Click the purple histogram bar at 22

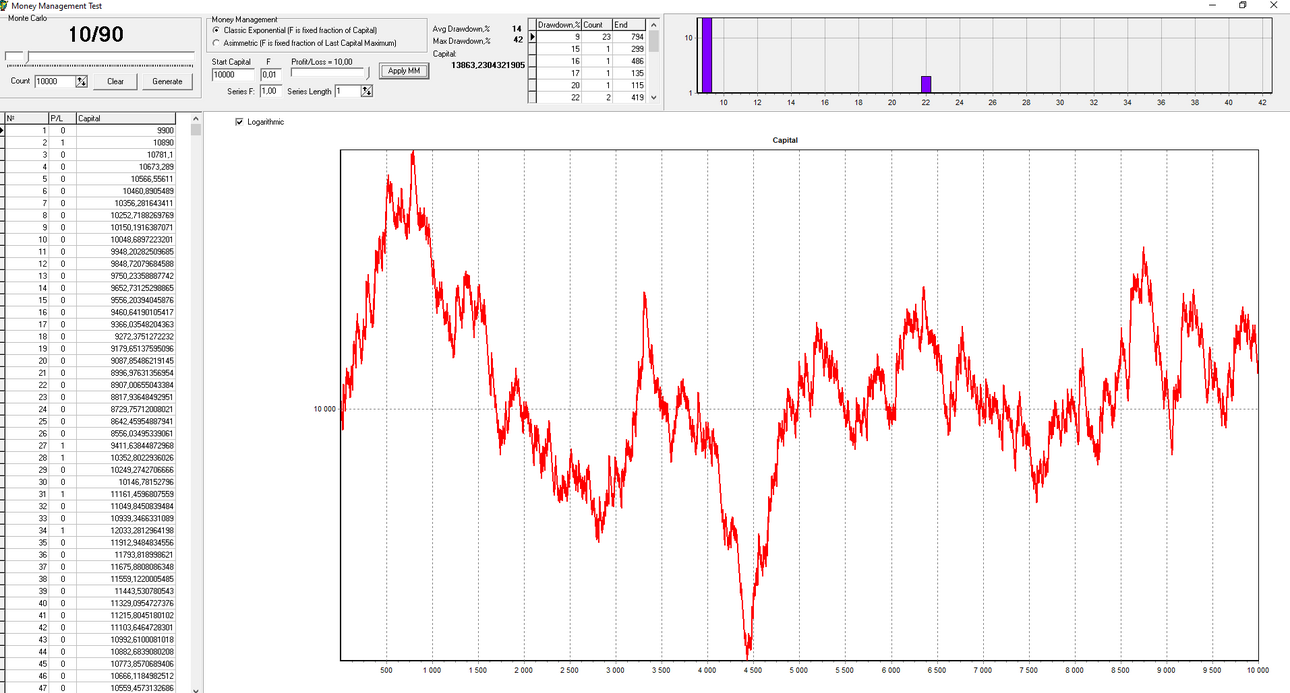(926, 84)
